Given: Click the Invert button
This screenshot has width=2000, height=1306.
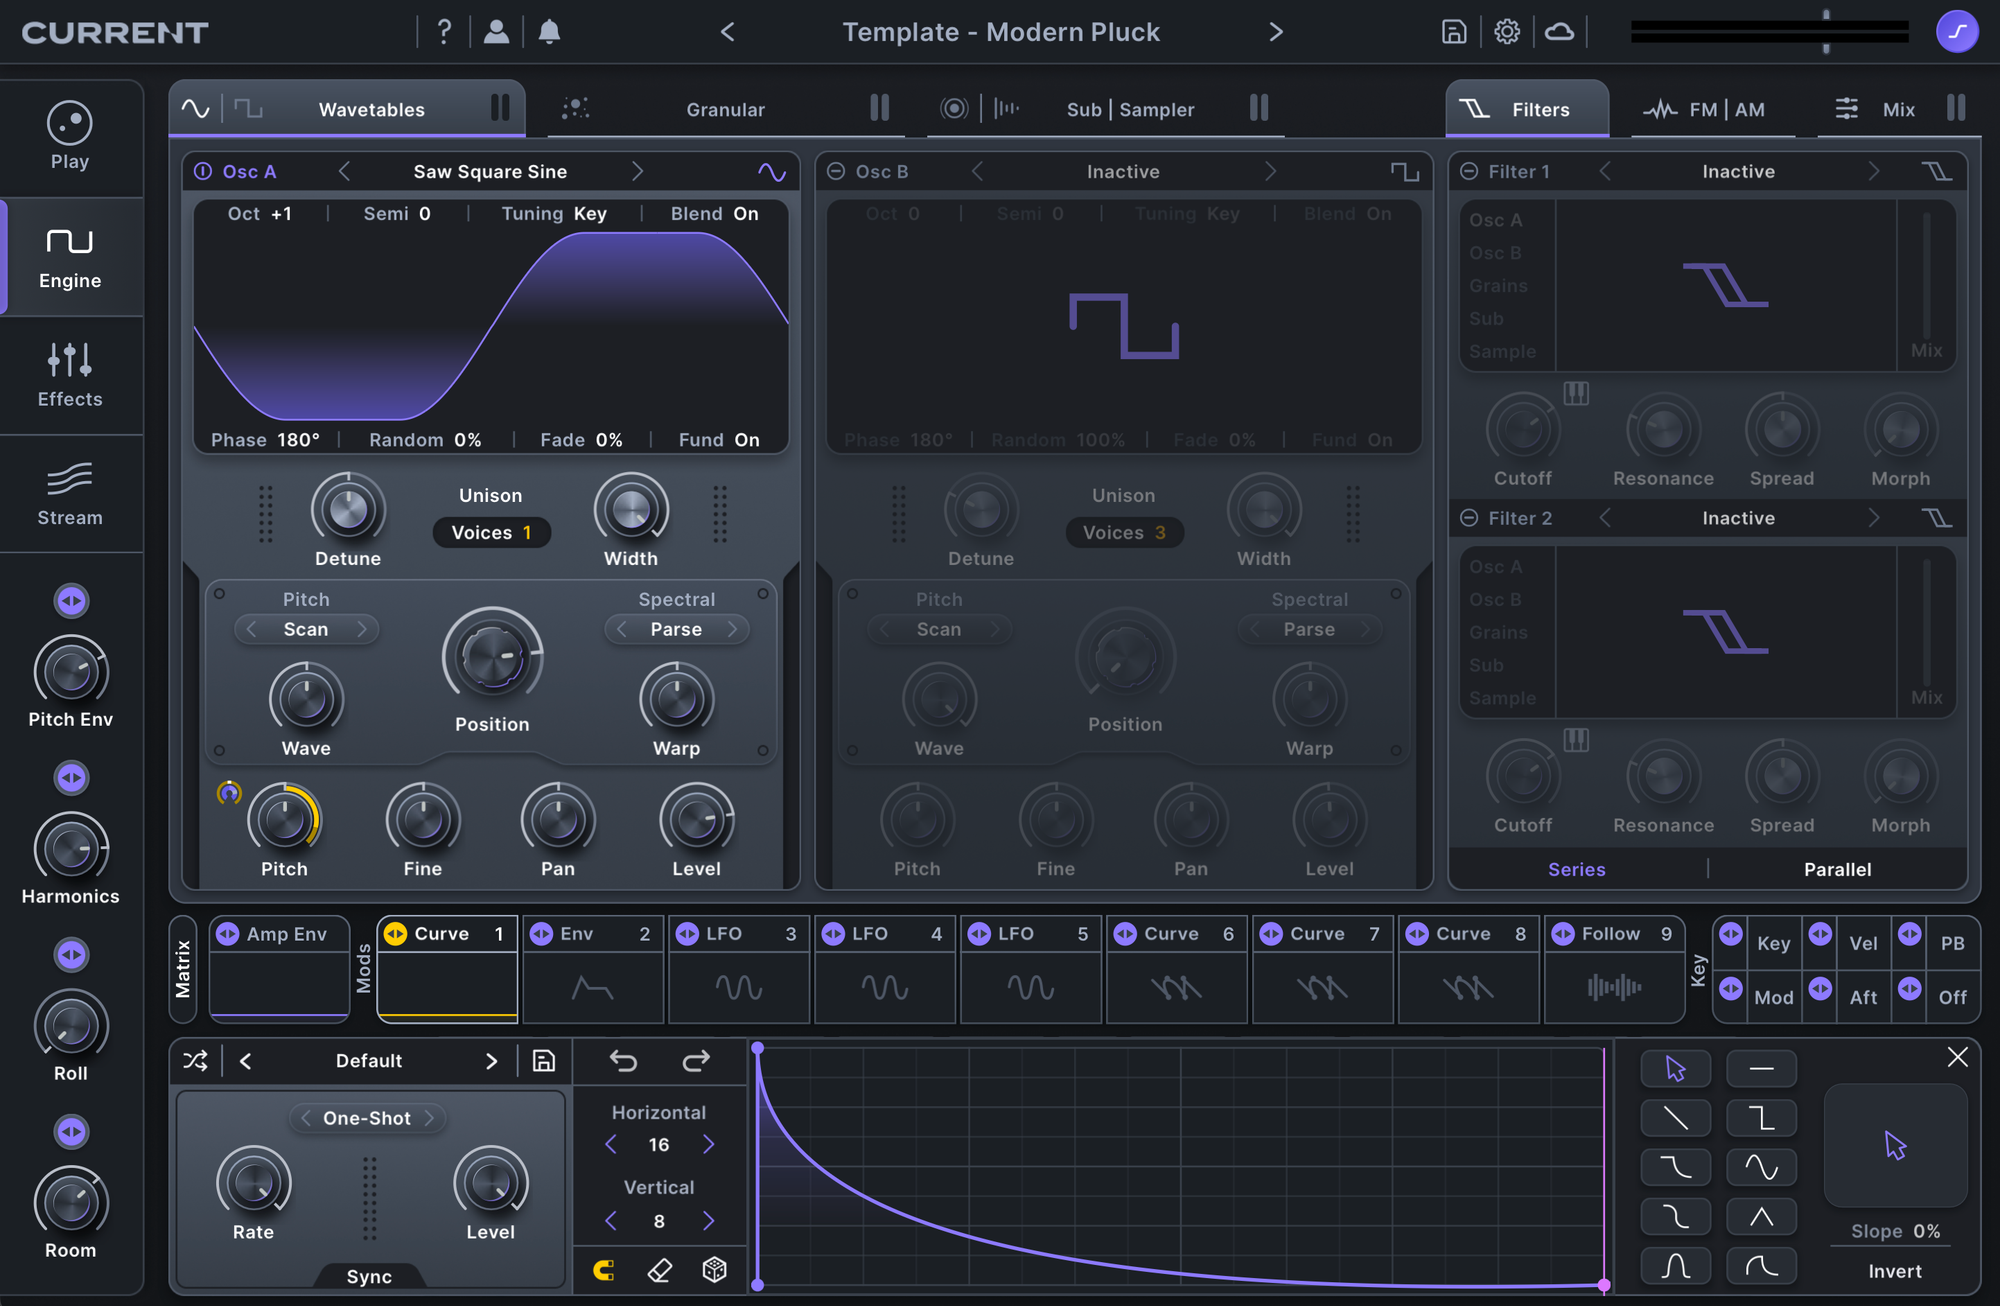Looking at the screenshot, I should 1894,1271.
